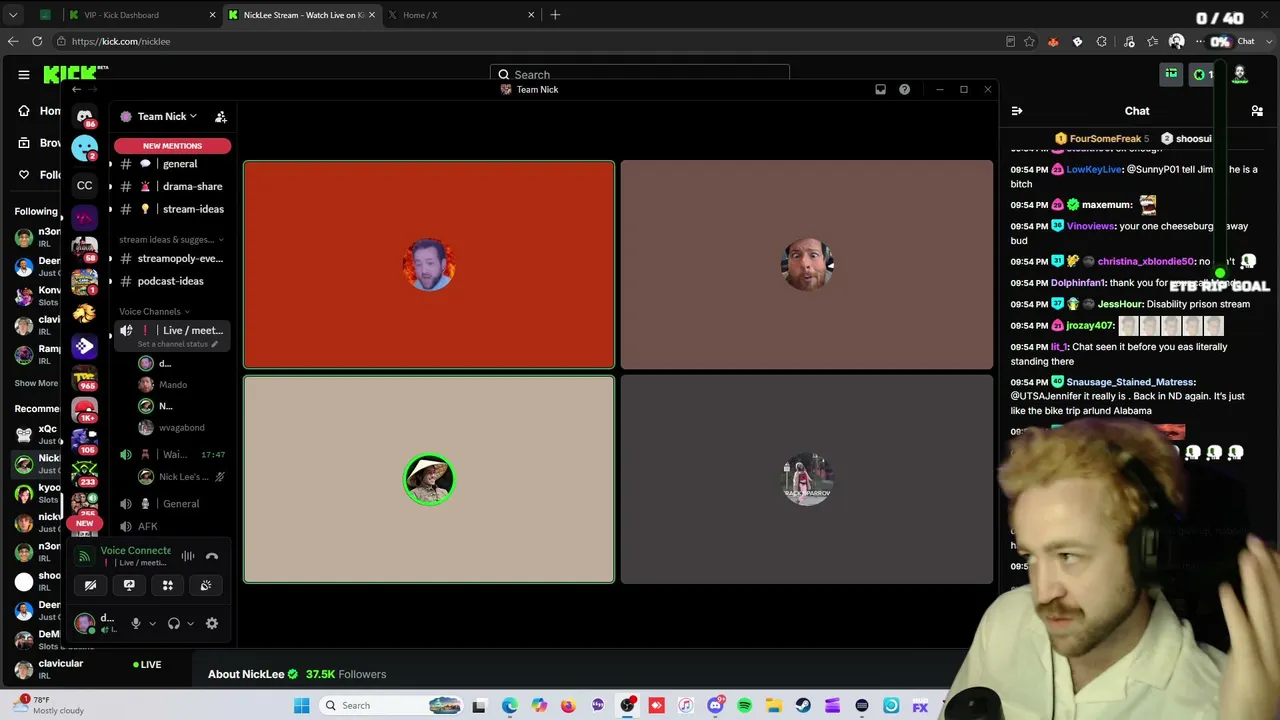Turn on camera in Discord voice panel
Viewport: 1280px width, 720px height.
90,585
